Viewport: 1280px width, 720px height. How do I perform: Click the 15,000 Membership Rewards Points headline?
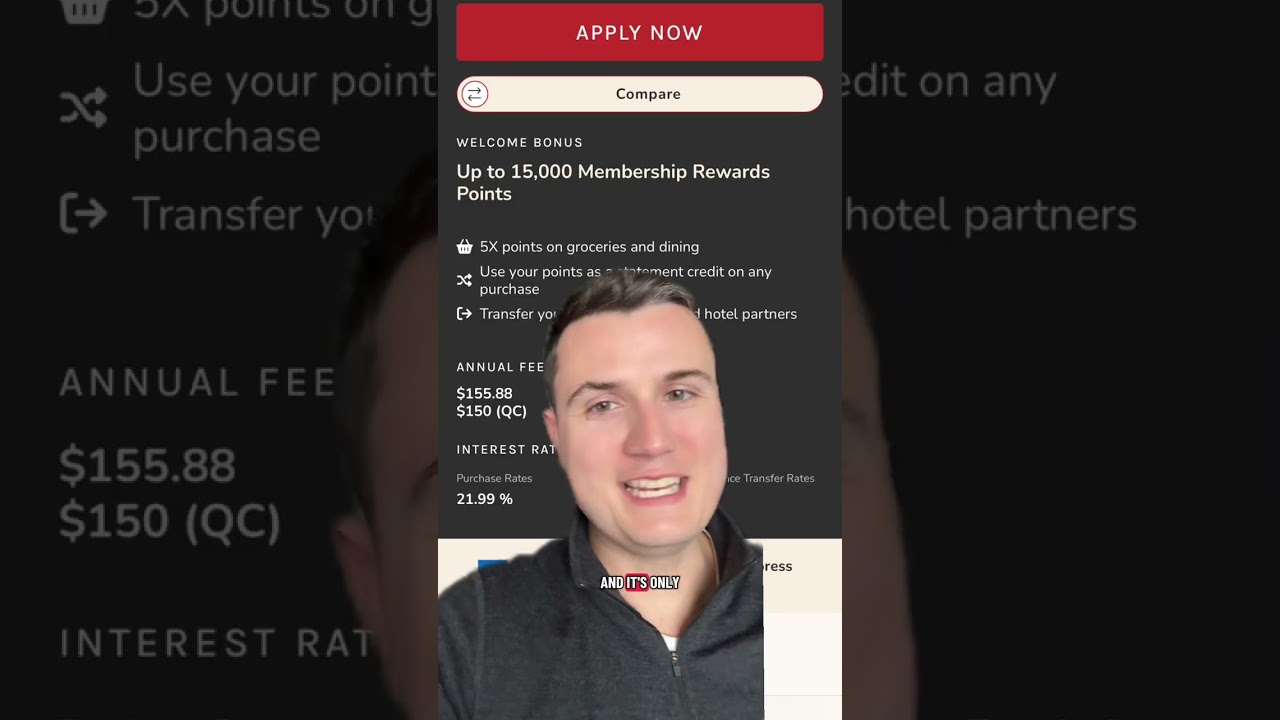point(613,183)
